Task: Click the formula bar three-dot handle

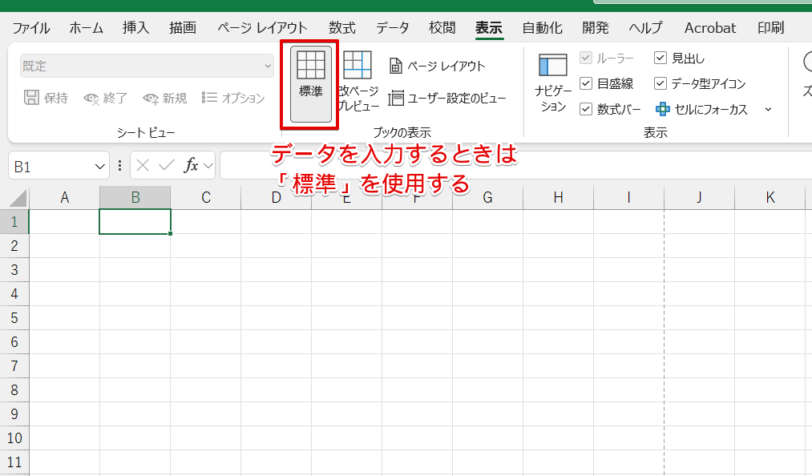Action: point(120,166)
